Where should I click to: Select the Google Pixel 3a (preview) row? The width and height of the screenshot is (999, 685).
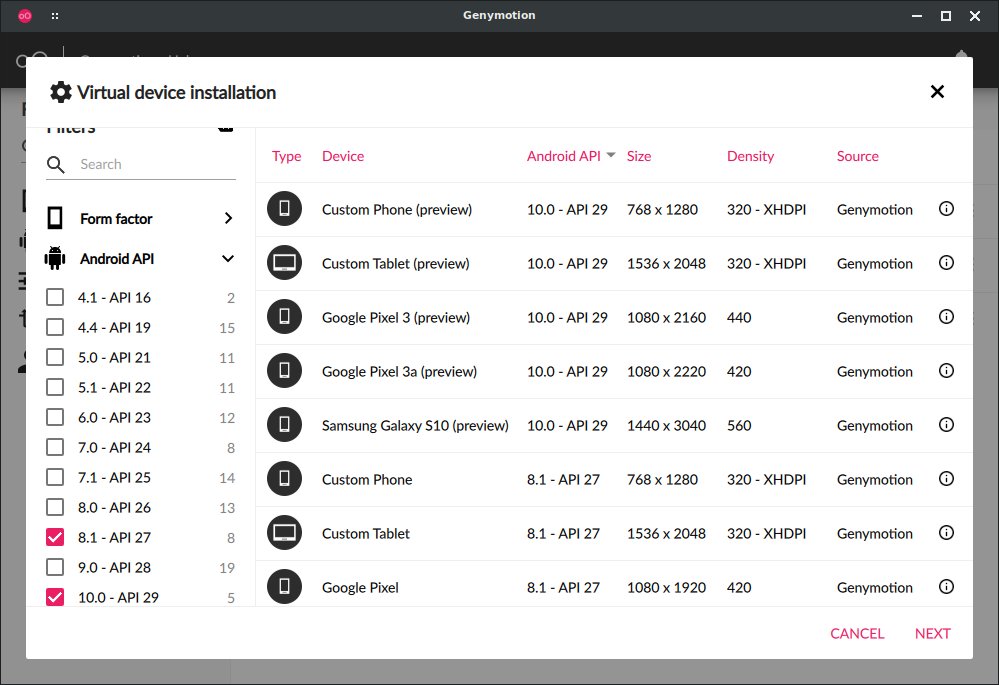[x=614, y=371]
